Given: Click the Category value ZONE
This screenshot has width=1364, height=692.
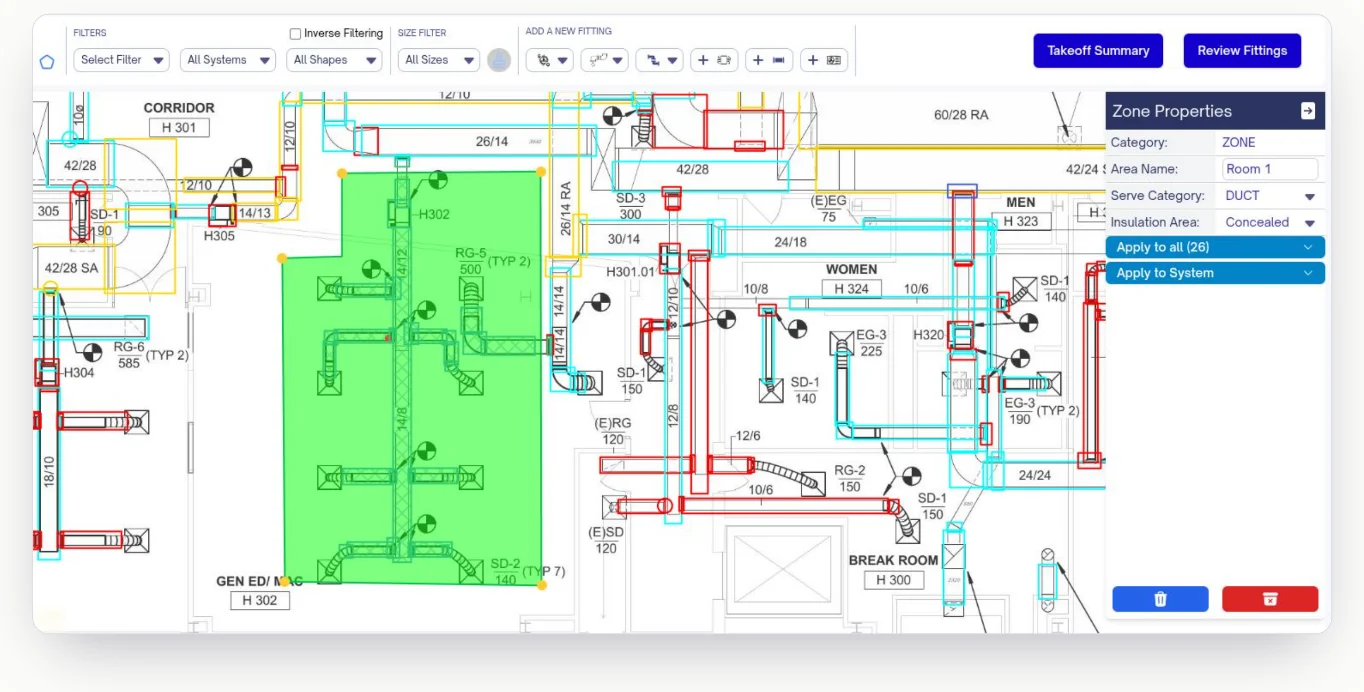Looking at the screenshot, I should (1239, 143).
